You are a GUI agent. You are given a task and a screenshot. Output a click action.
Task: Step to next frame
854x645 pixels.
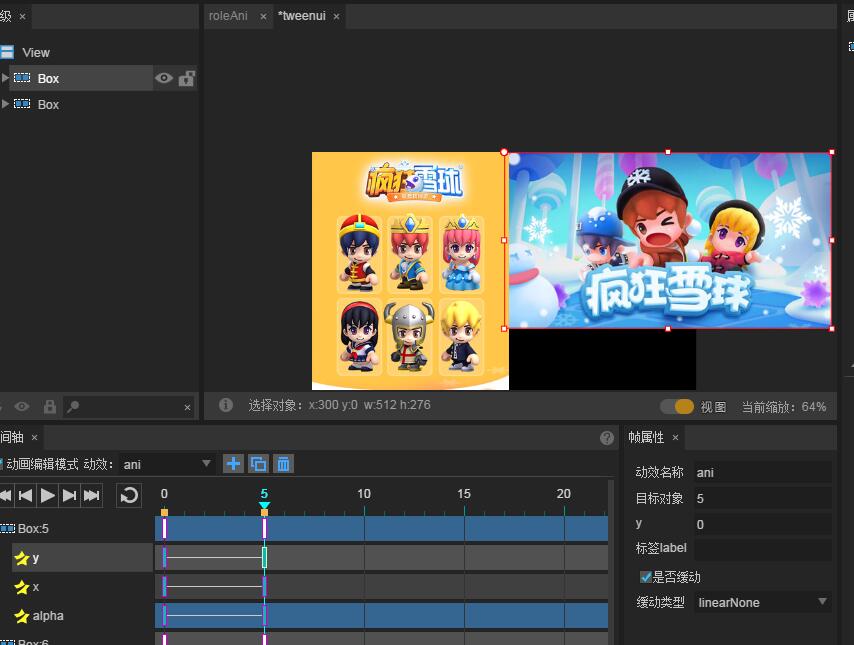[x=69, y=495]
